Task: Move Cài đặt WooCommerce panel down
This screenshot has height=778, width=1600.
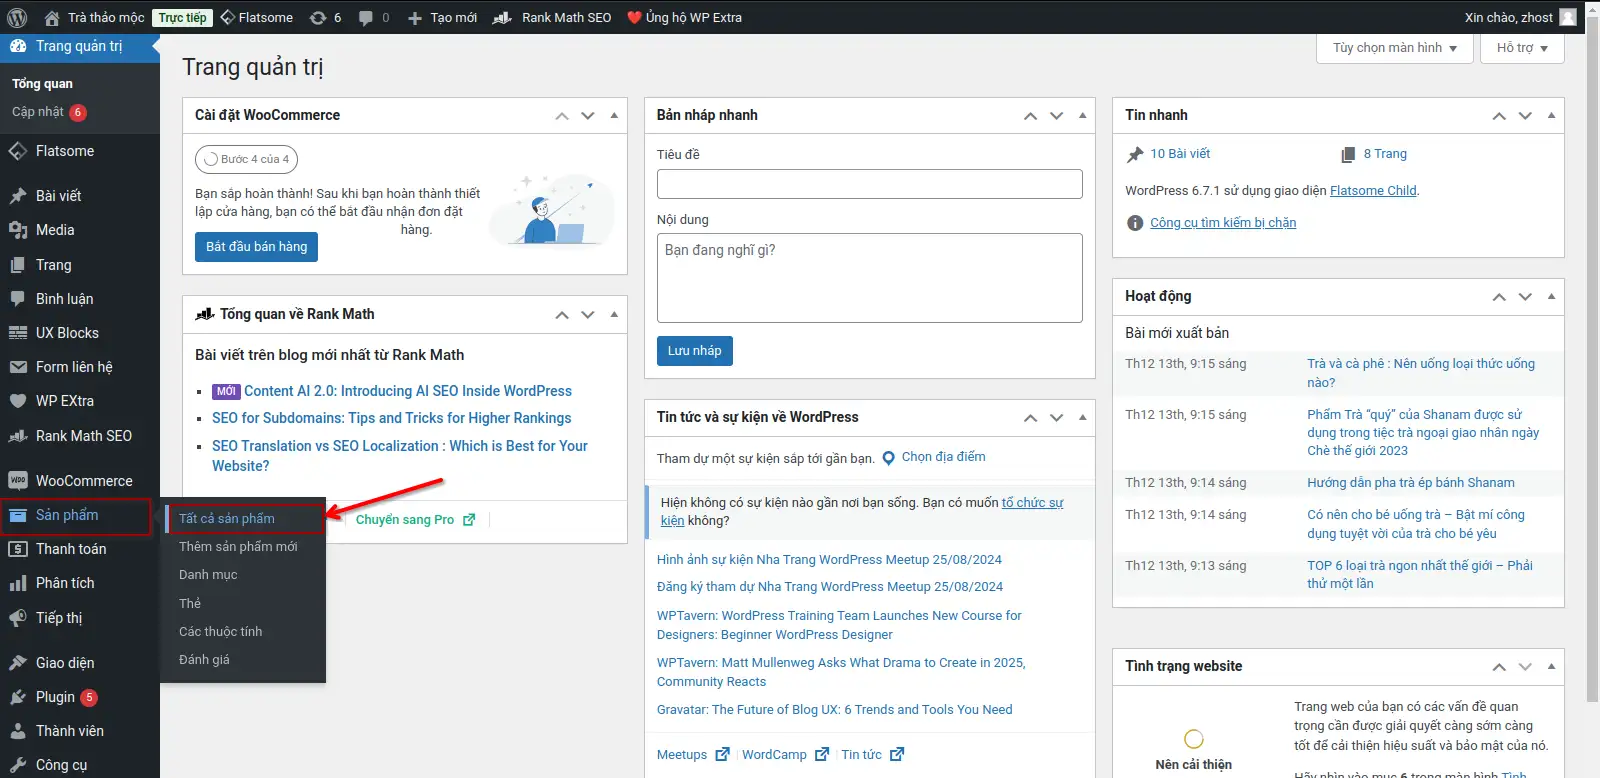Action: (588, 115)
